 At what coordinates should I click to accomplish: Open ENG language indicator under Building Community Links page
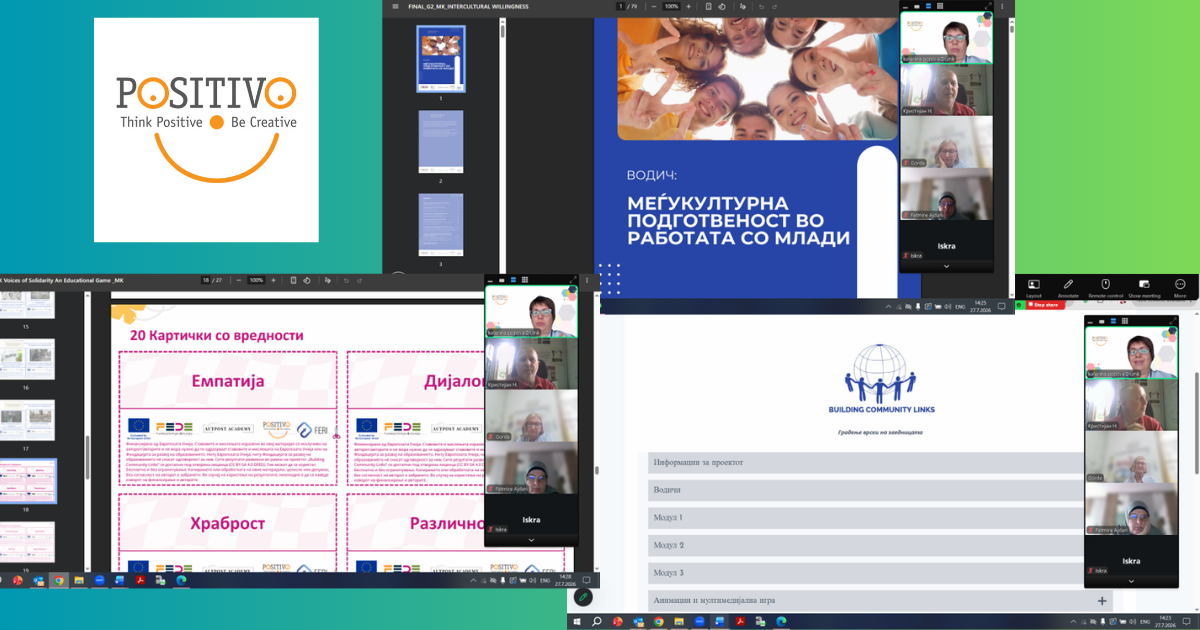[1144, 621]
